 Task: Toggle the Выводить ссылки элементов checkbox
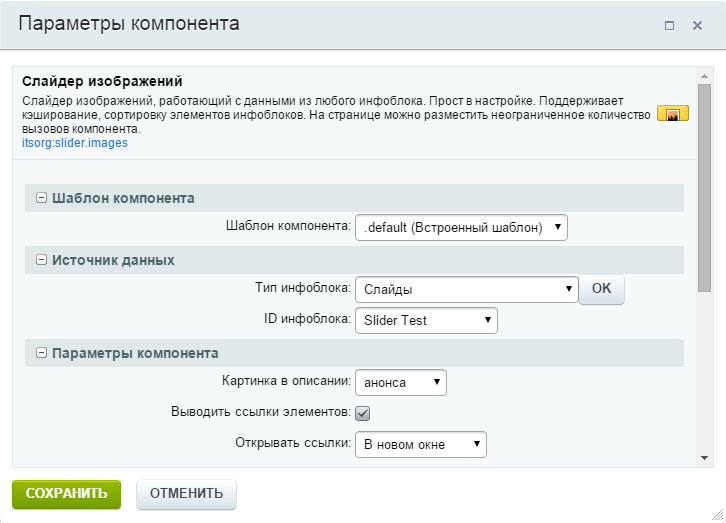363,413
